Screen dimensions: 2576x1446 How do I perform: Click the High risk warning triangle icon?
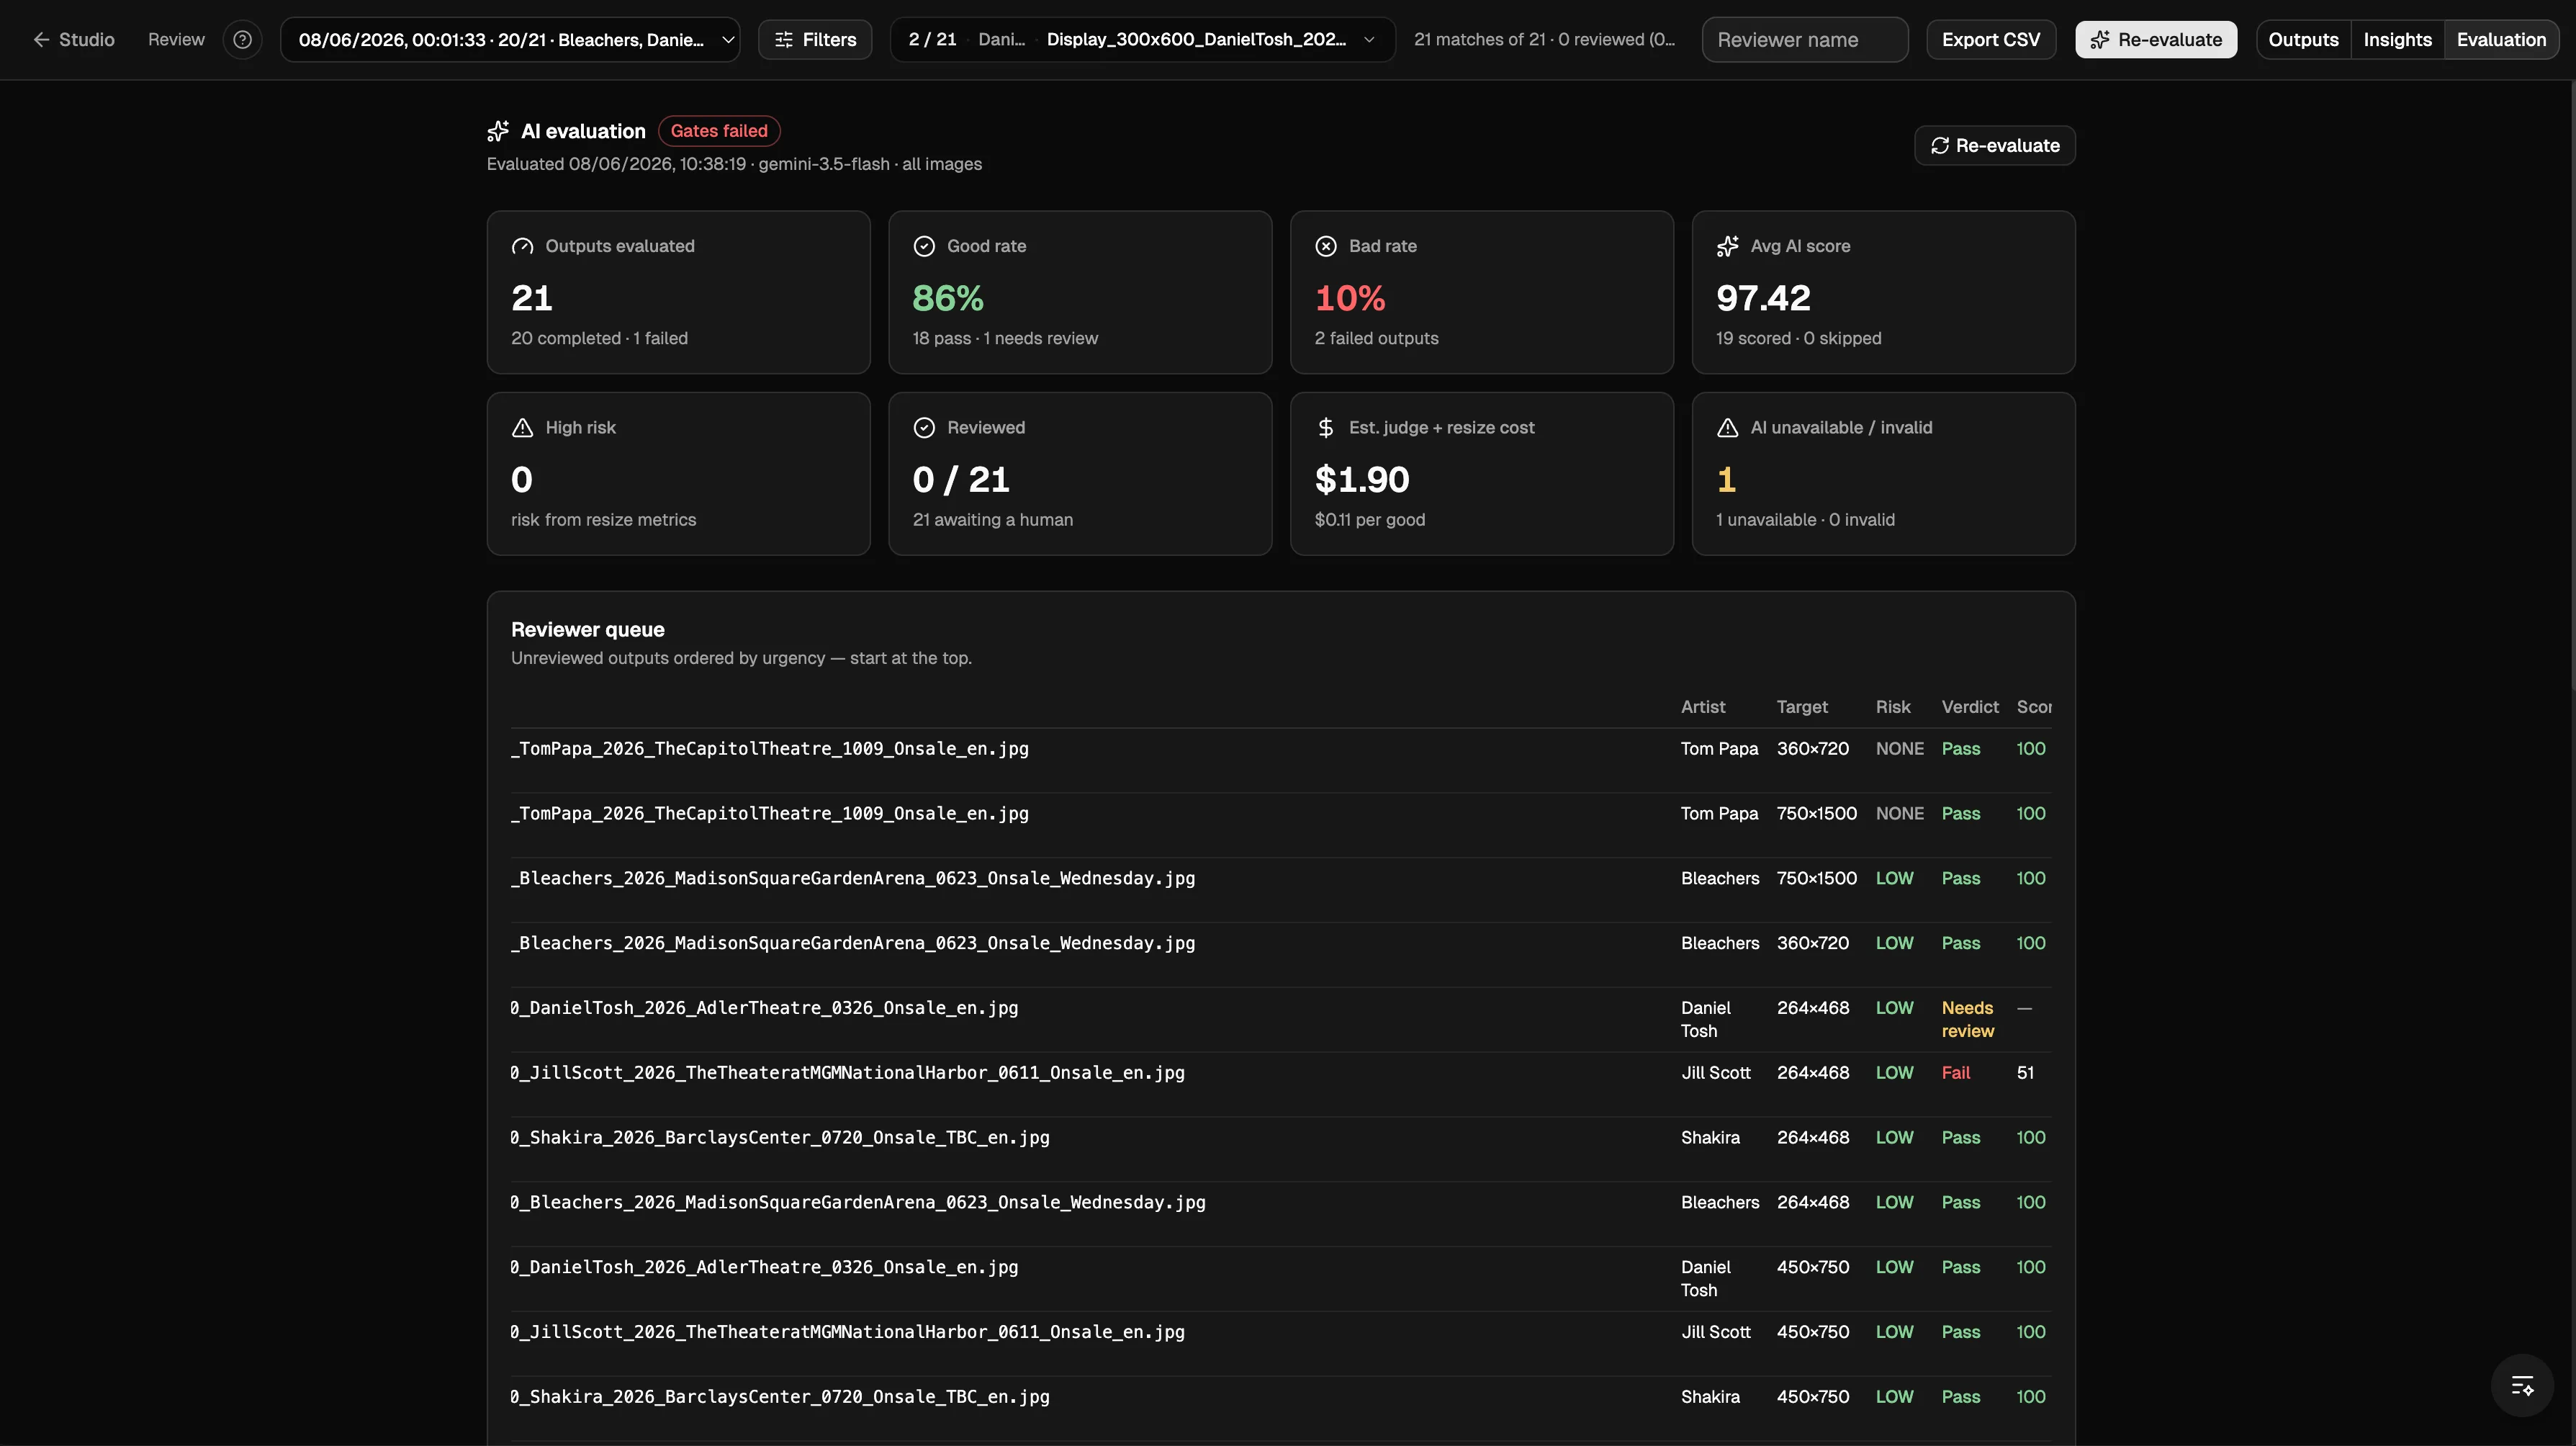click(x=522, y=428)
